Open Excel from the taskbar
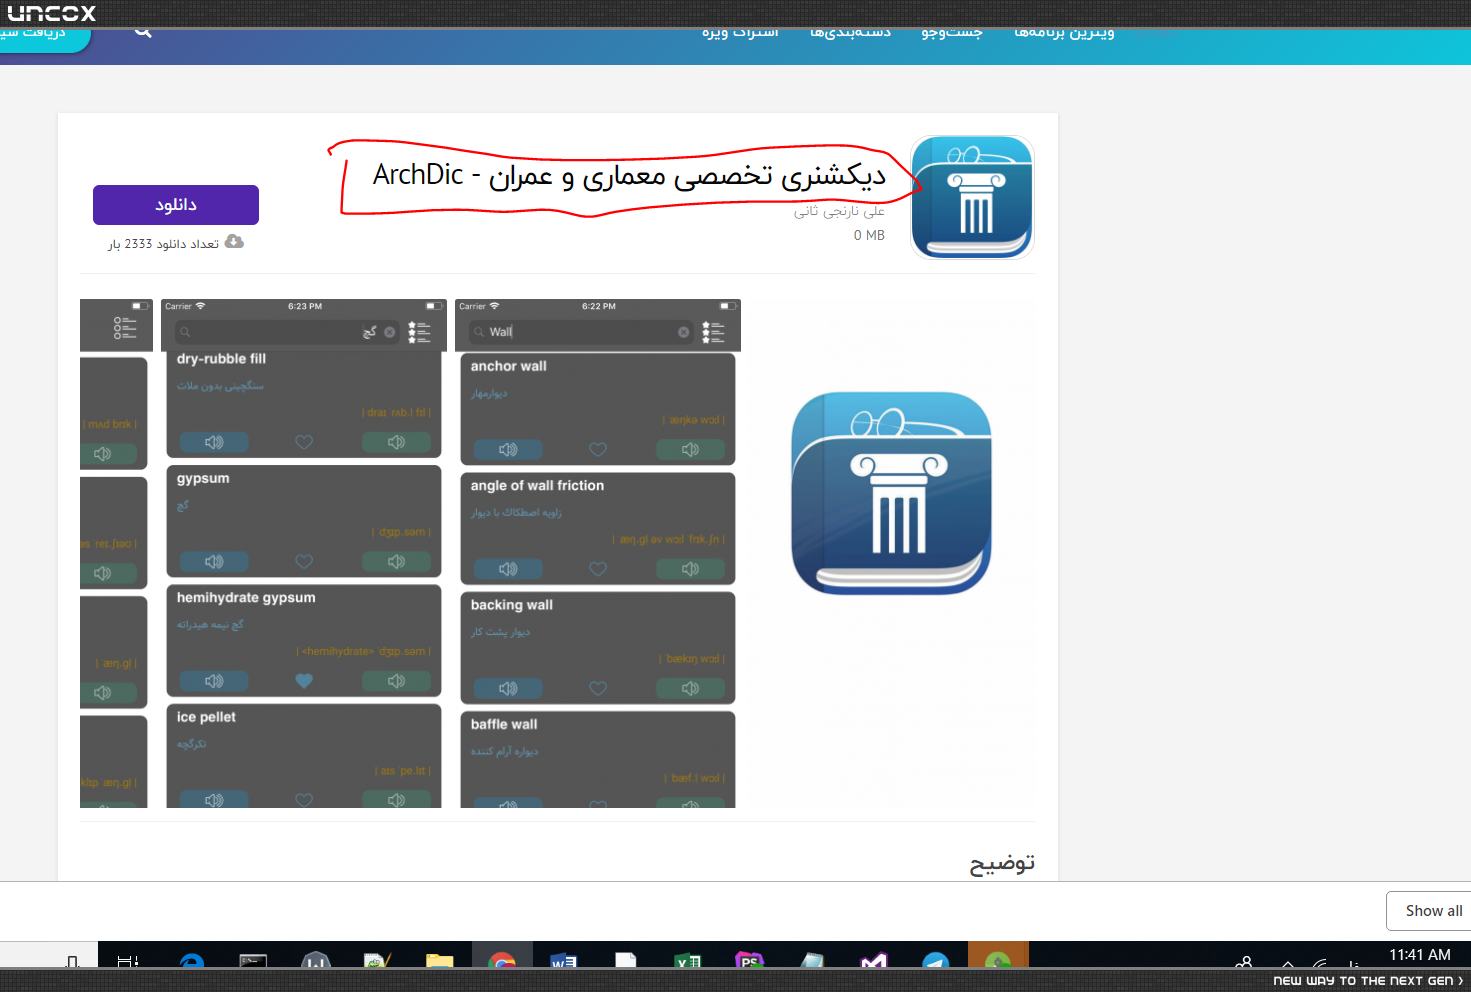This screenshot has width=1471, height=992. coord(688,961)
